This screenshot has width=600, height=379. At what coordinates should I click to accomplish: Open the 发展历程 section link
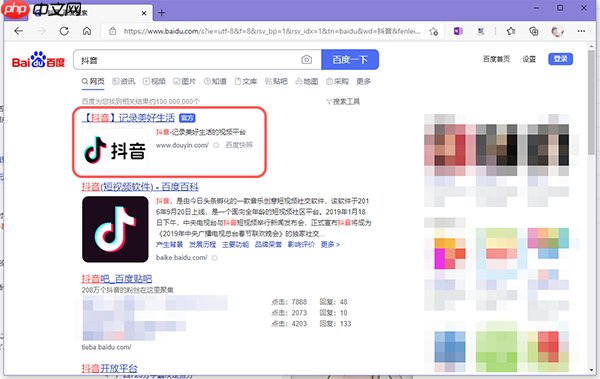click(x=202, y=245)
